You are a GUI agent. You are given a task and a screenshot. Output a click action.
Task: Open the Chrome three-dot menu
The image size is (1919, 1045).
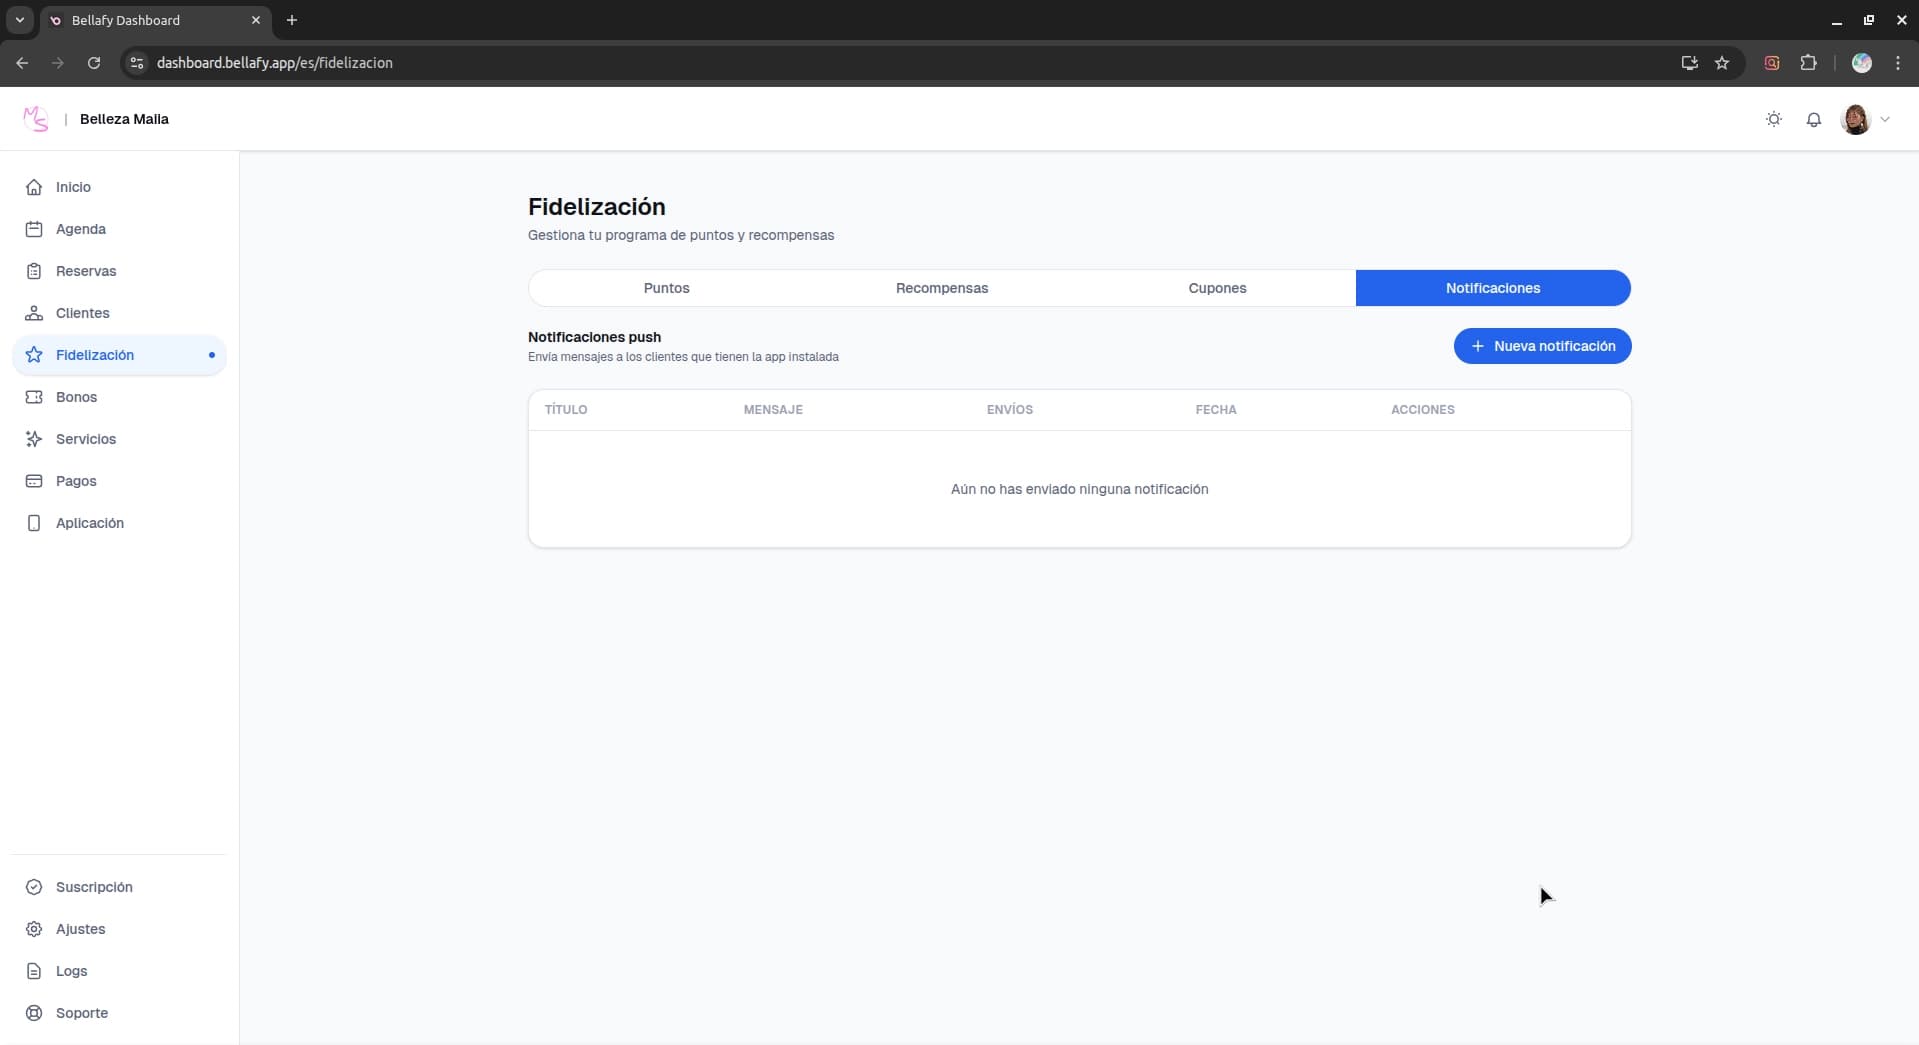tap(1897, 62)
